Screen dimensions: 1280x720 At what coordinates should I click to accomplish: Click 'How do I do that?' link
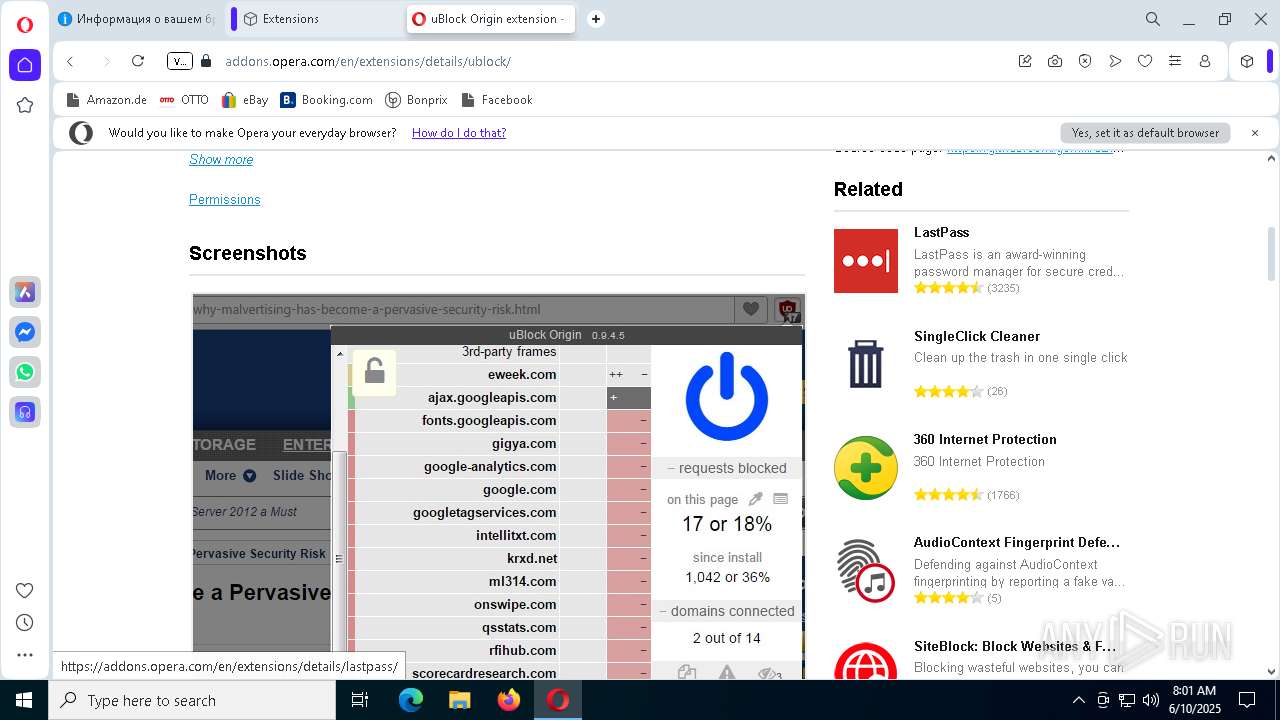click(x=459, y=133)
